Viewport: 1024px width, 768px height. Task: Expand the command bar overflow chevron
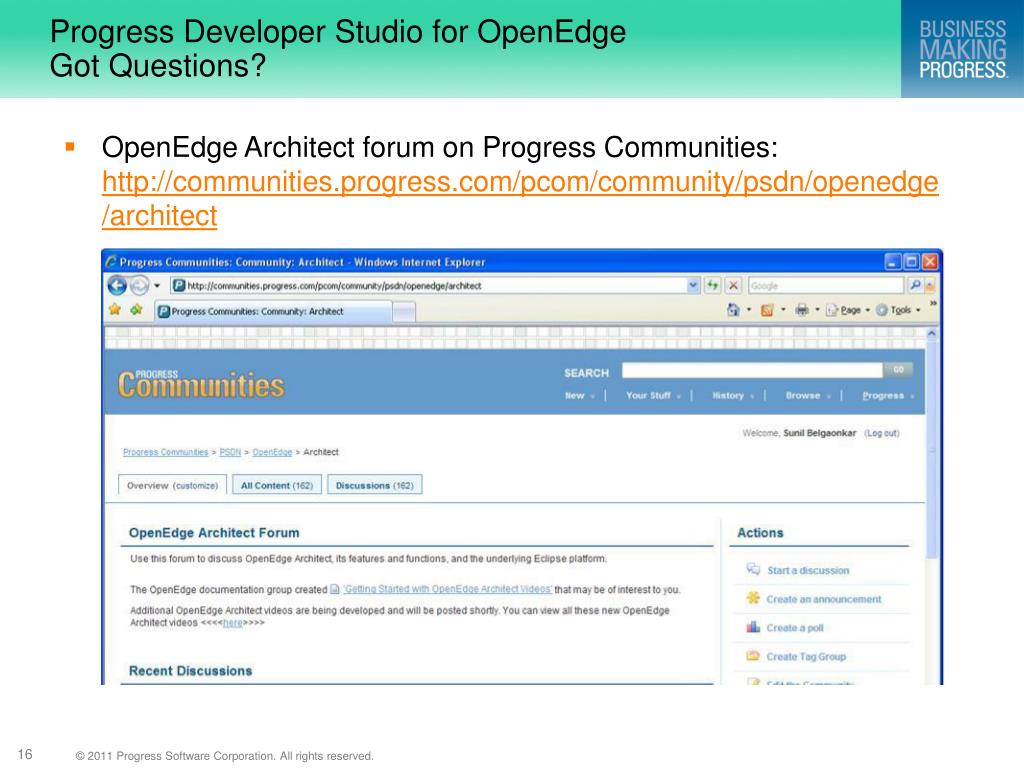coord(933,304)
